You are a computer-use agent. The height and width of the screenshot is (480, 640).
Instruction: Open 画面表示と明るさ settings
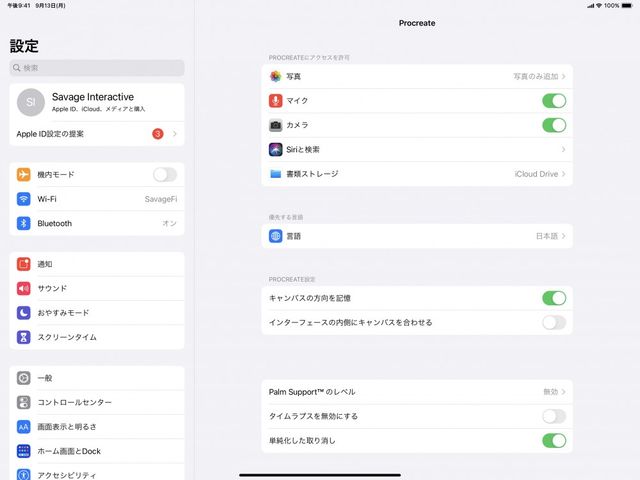tap(97, 427)
